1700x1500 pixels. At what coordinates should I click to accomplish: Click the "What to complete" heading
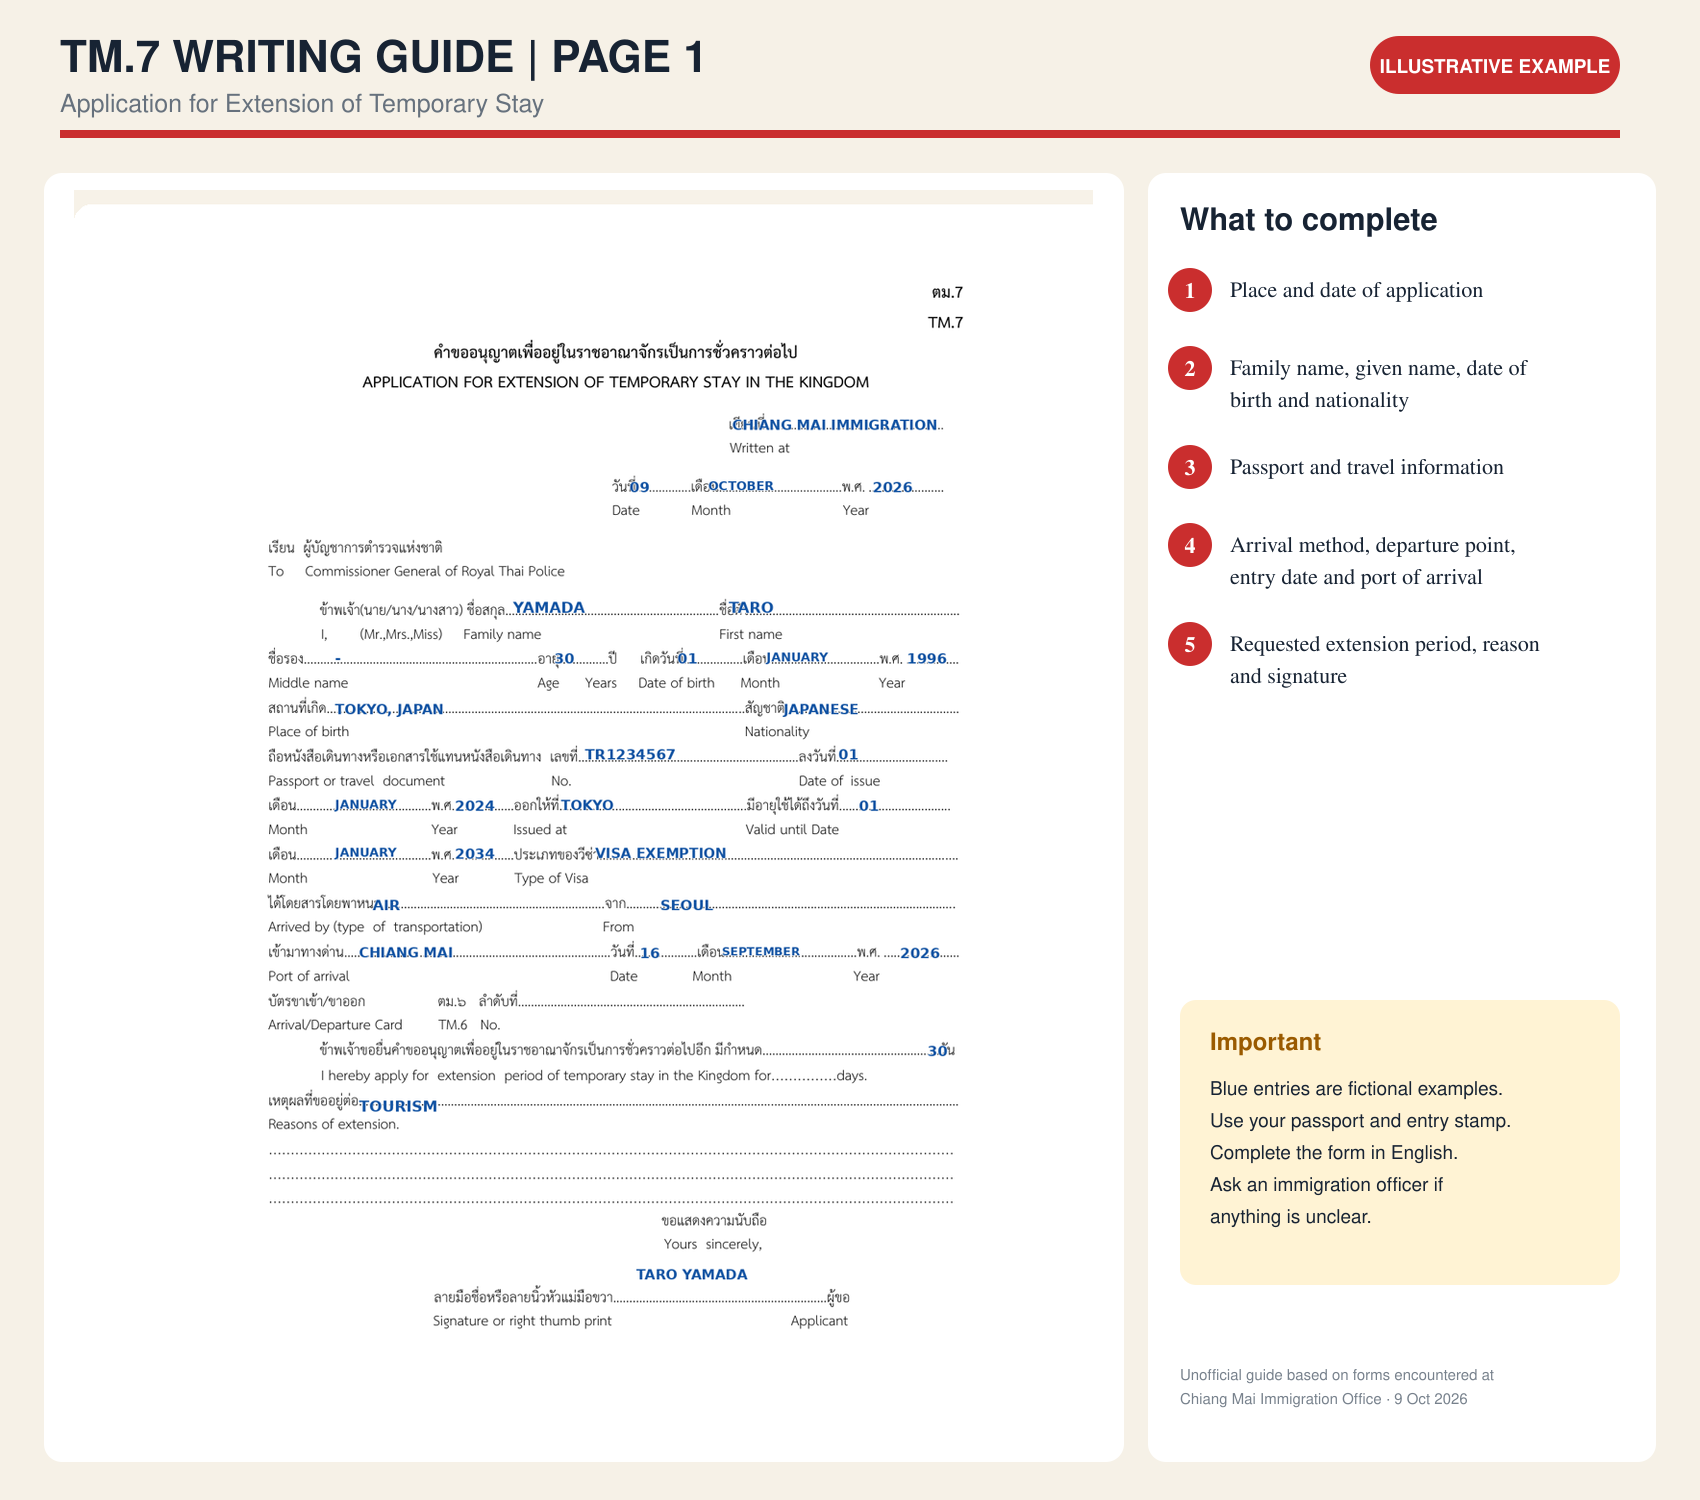click(1309, 220)
